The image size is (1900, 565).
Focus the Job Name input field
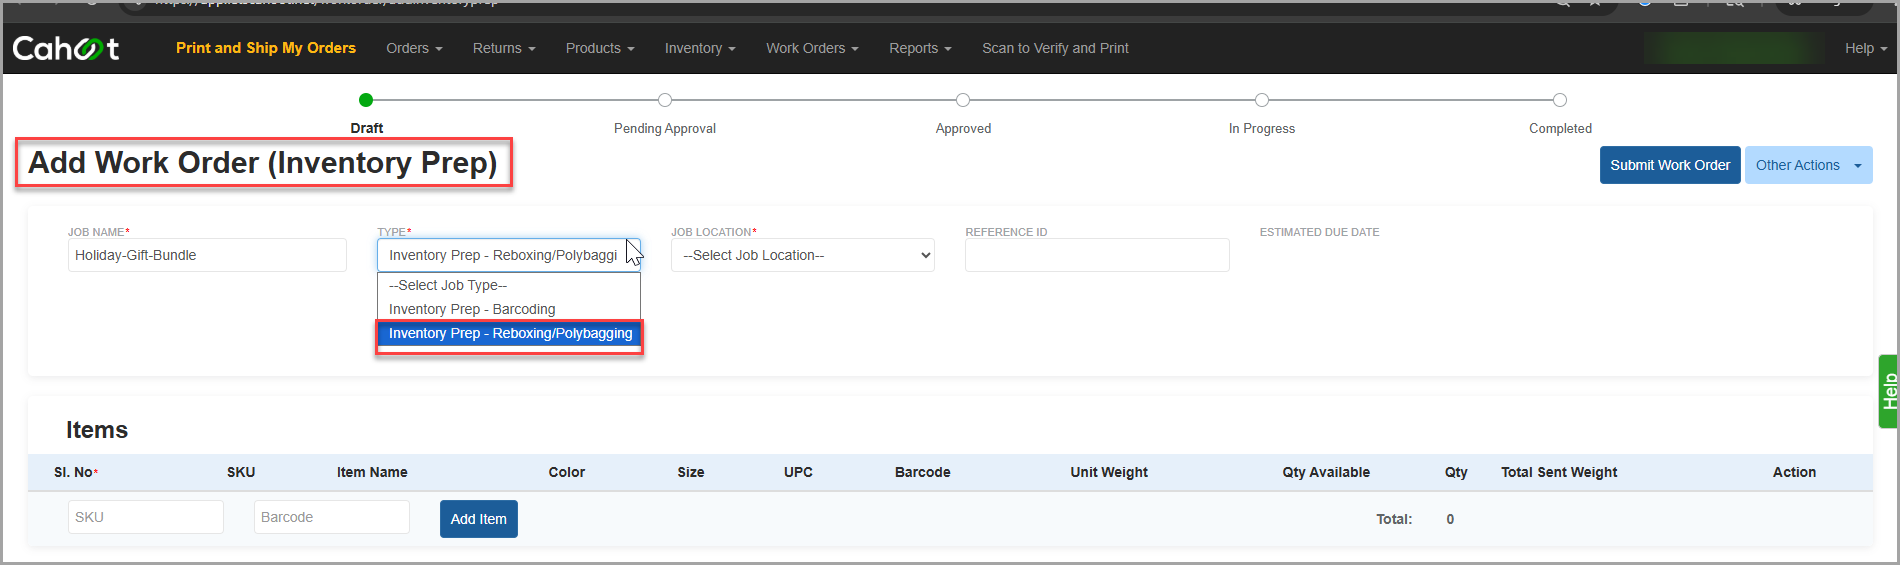(x=207, y=255)
